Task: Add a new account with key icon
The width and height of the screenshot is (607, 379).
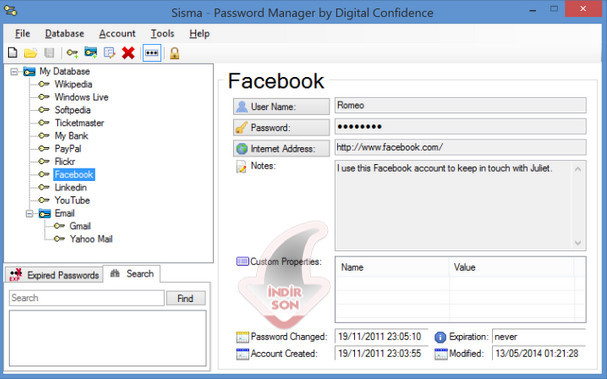Action: tap(72, 53)
